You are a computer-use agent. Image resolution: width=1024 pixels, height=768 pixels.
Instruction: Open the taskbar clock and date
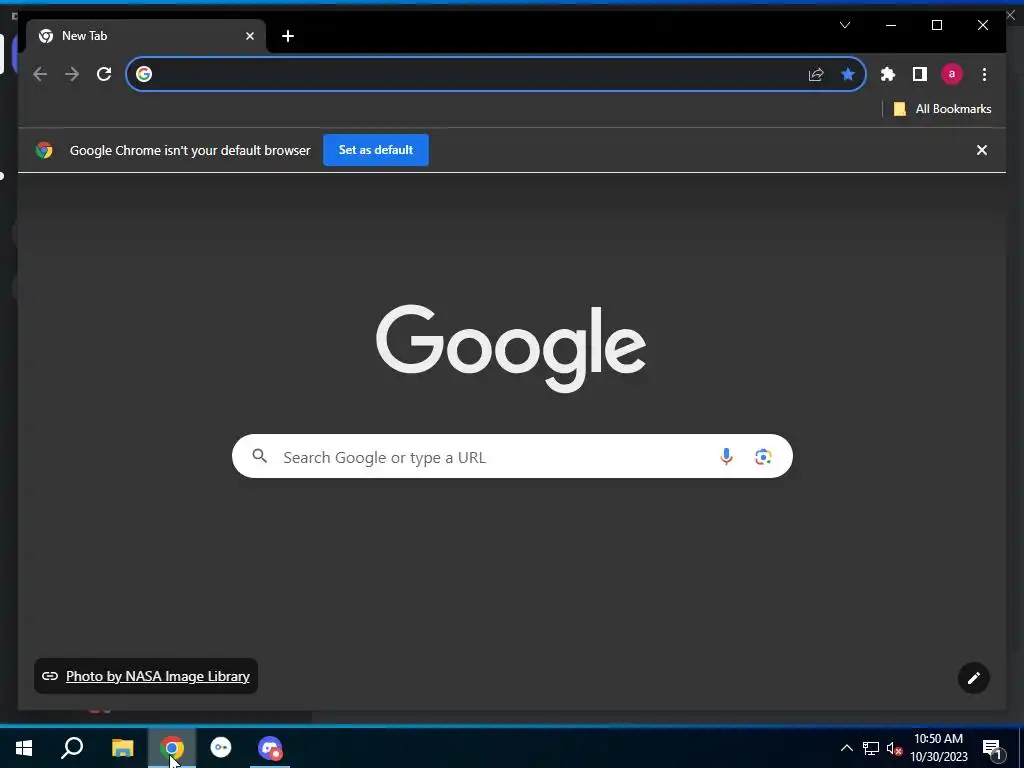click(x=938, y=748)
